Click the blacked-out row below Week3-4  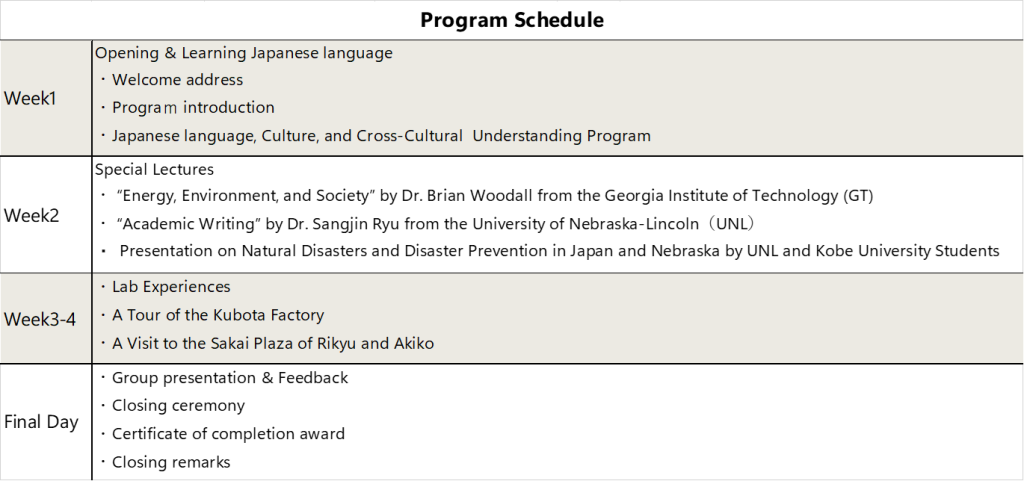(x=512, y=420)
